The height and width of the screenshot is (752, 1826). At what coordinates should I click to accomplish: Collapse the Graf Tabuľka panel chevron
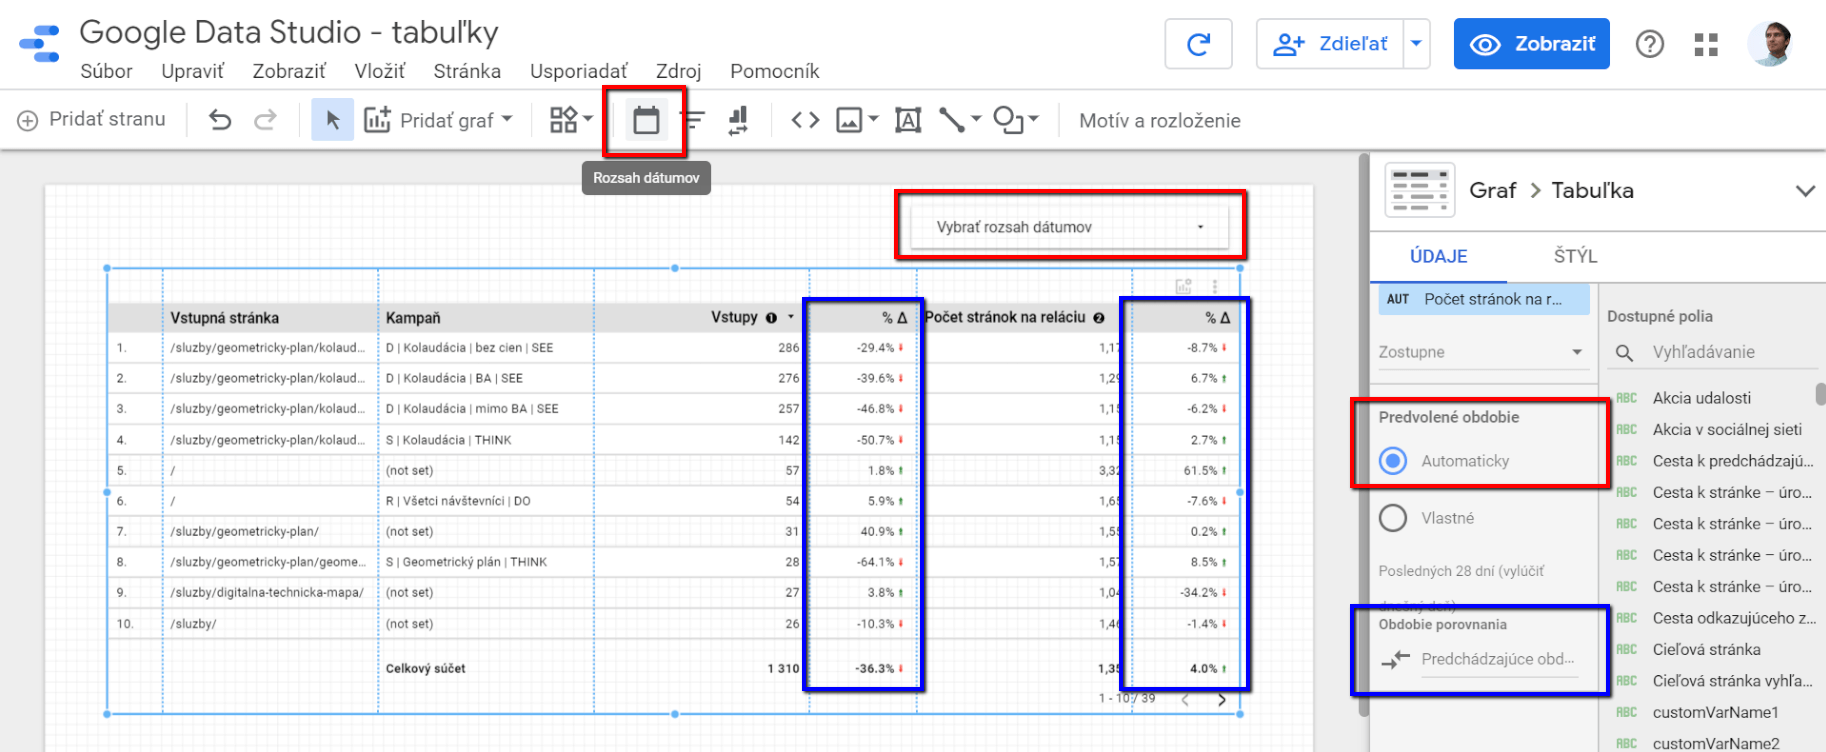click(1805, 190)
